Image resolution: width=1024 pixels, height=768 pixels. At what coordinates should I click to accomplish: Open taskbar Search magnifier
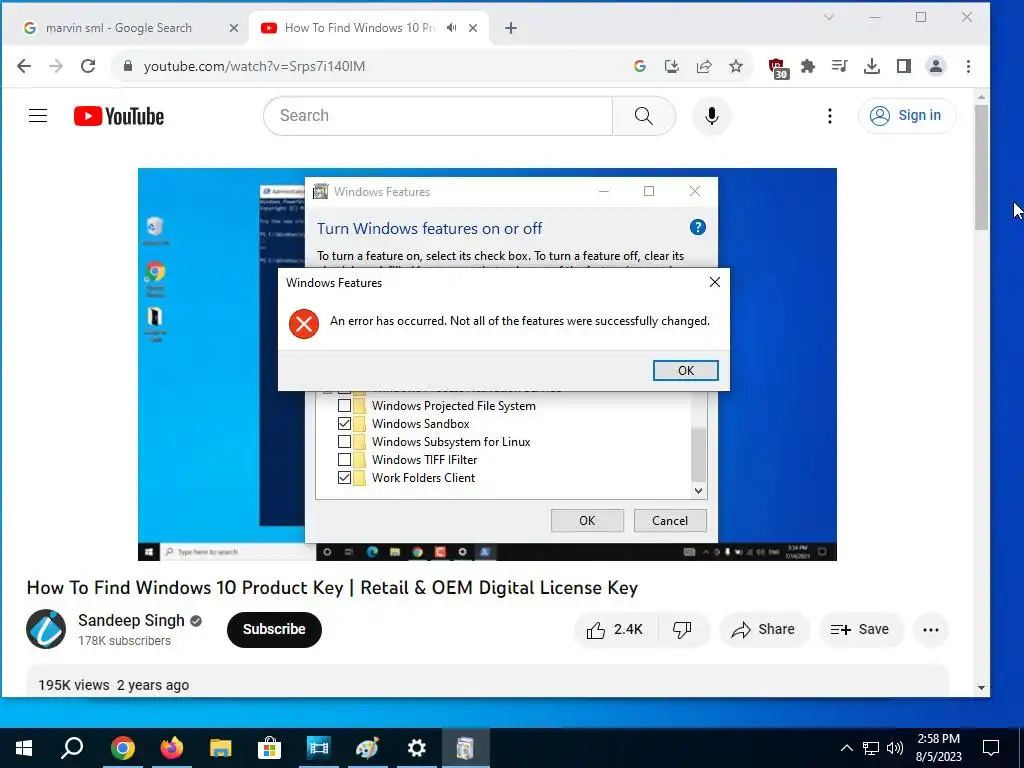[72, 748]
